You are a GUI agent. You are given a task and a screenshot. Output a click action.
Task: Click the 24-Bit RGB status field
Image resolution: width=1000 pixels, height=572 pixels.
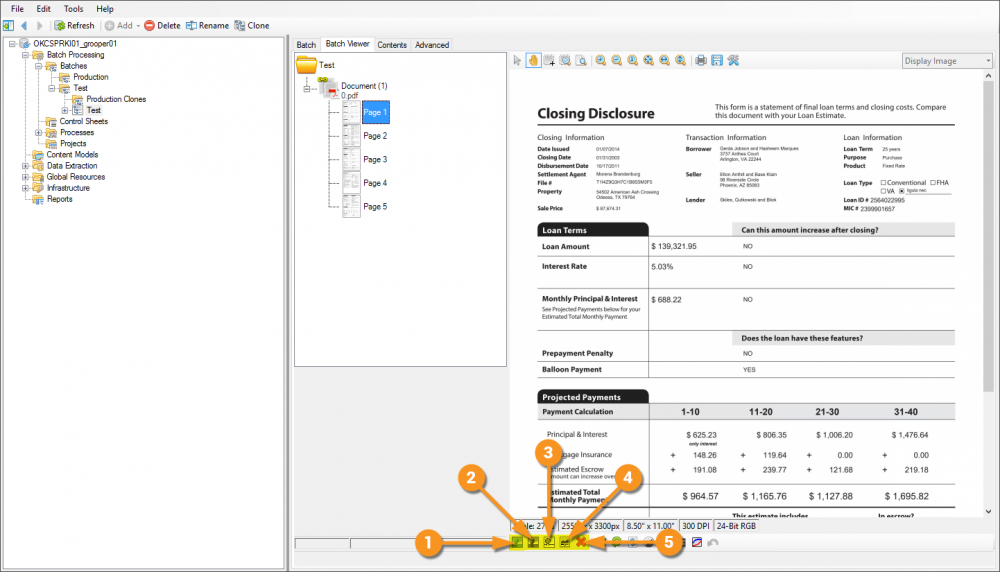736,526
